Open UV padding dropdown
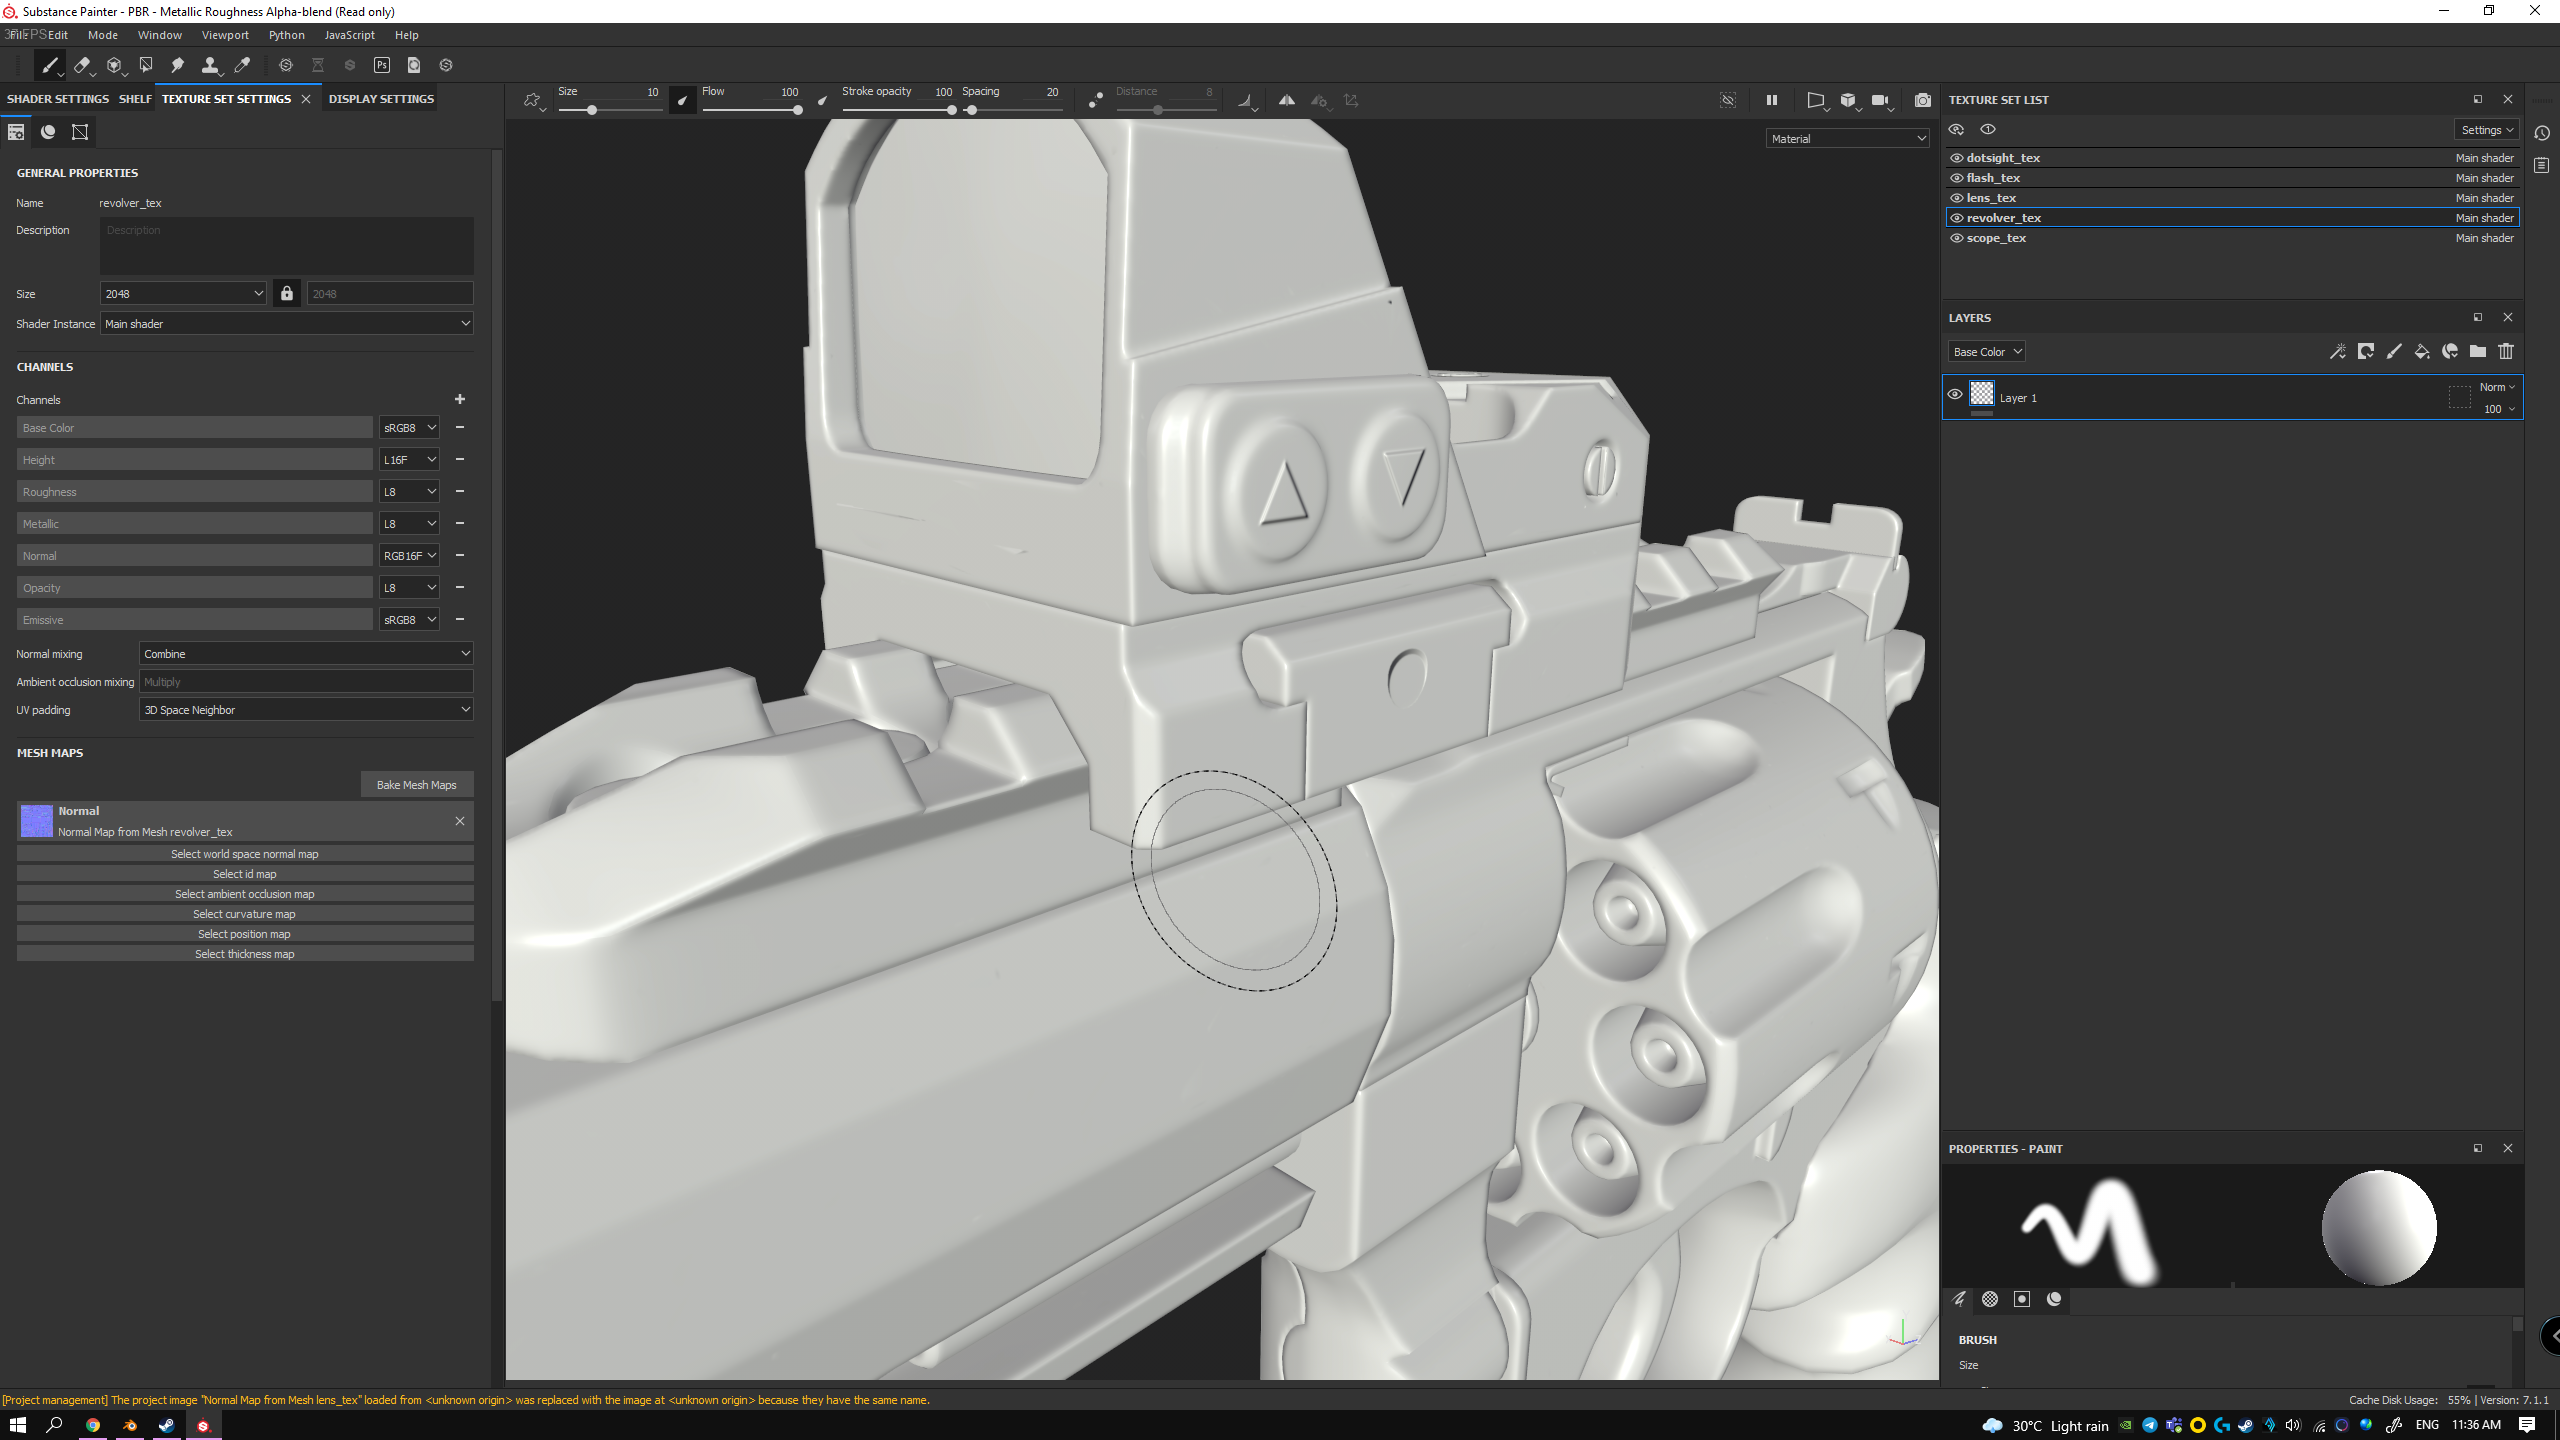Image resolution: width=2560 pixels, height=1440 pixels. pos(306,710)
